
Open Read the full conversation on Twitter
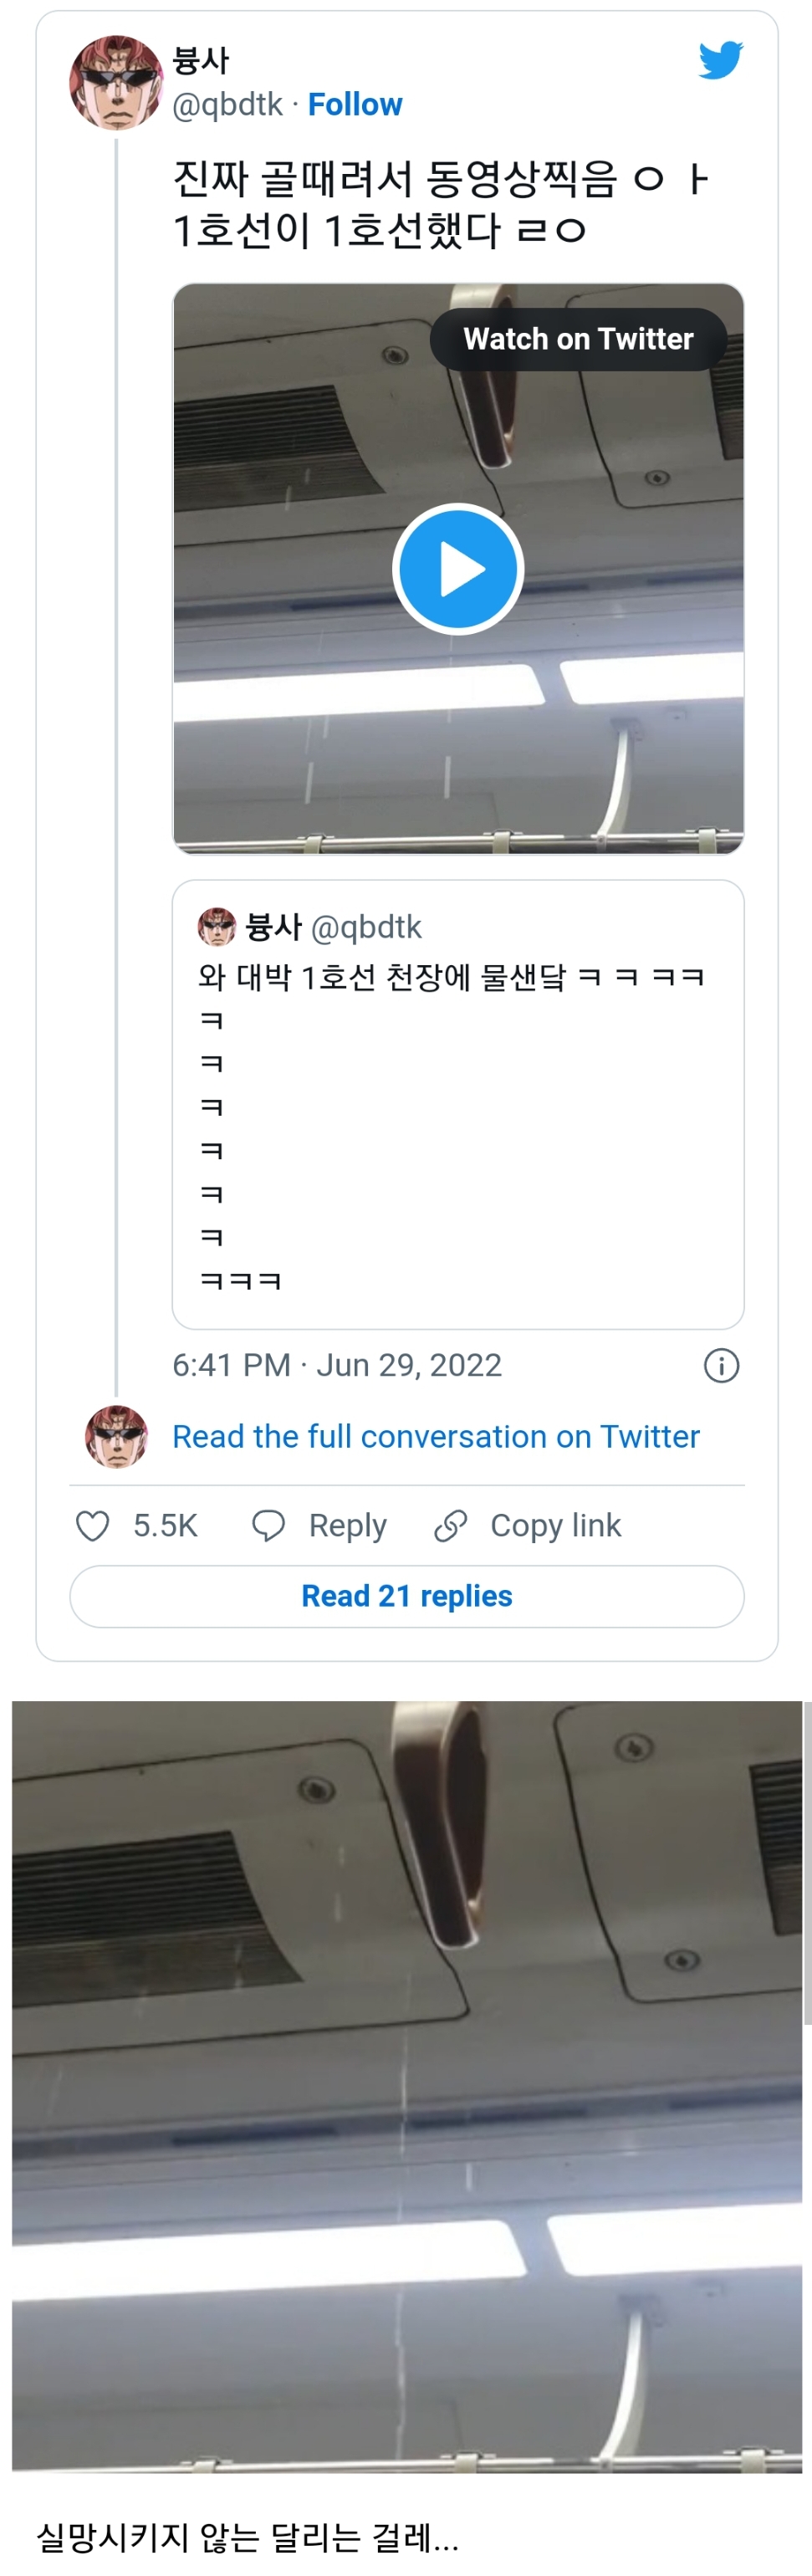[435, 1437]
